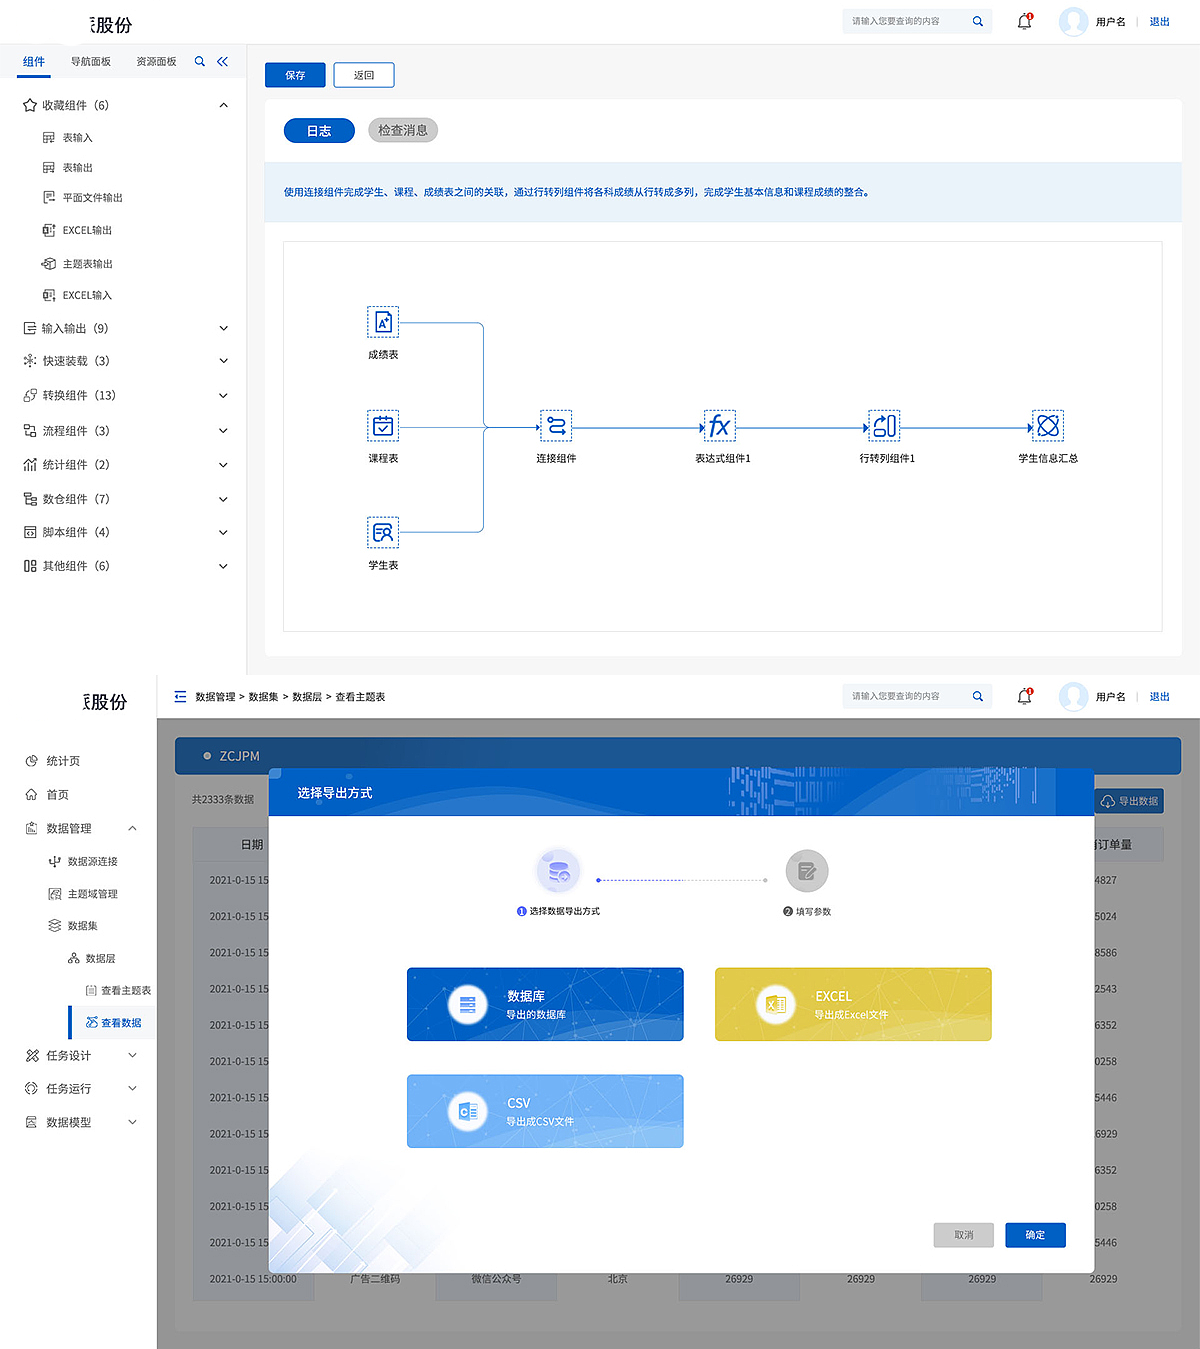Expand 其他组件 (6) group
Screen dimensions: 1200x1349
pyautogui.click(x=223, y=566)
